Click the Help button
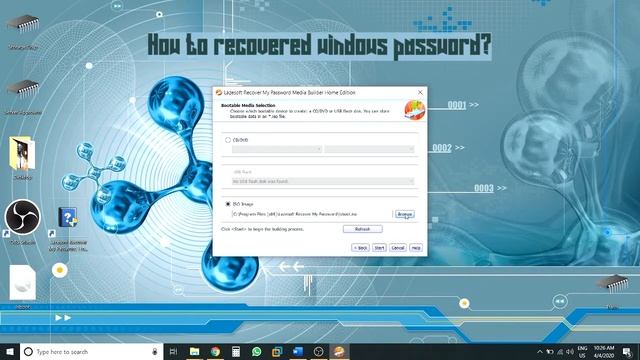This screenshot has width=640, height=360. click(416, 248)
